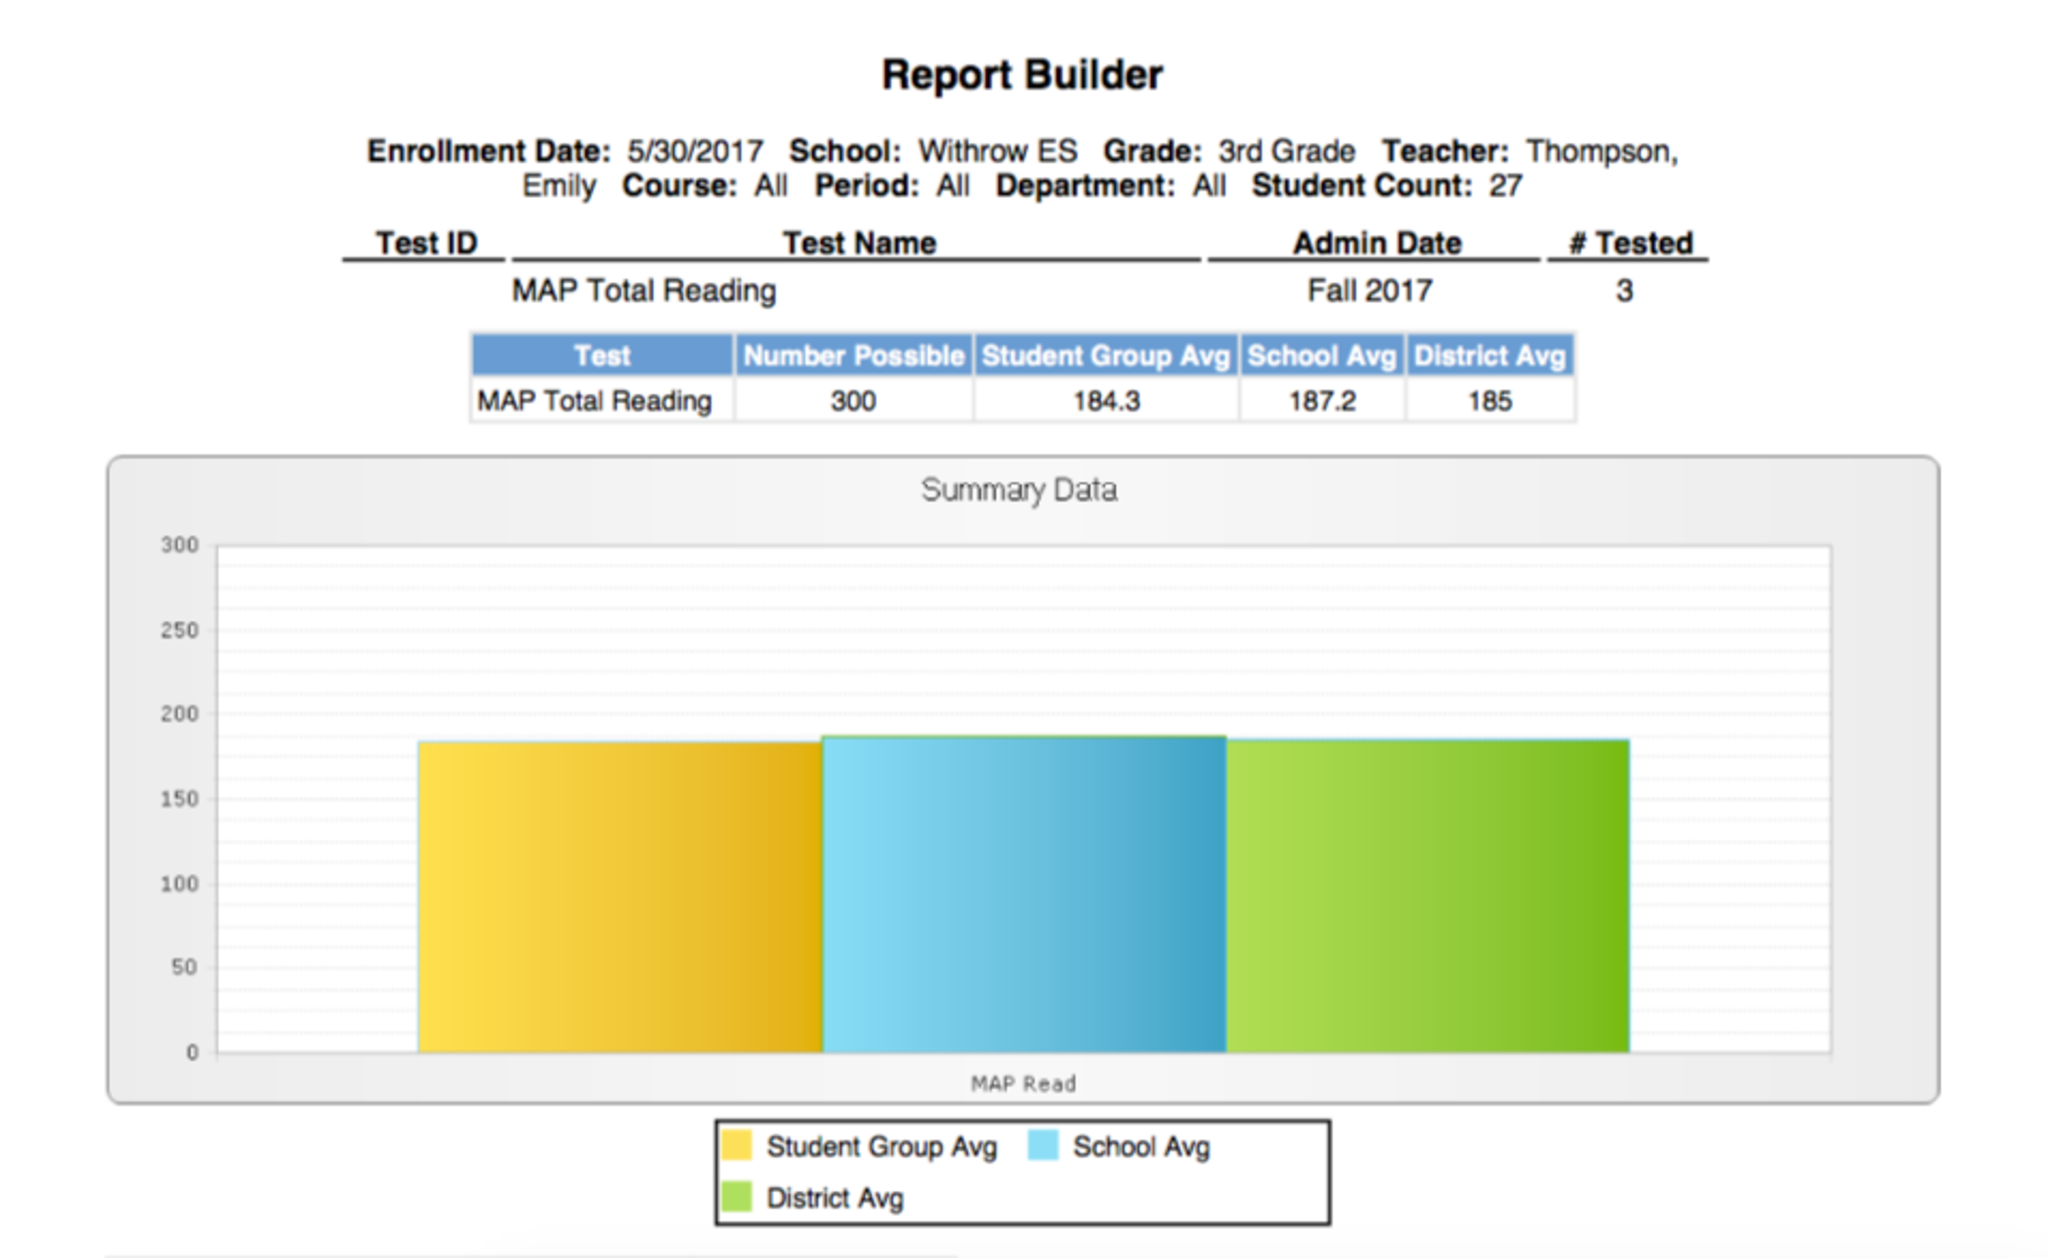Click the # Tested column header

pos(1630,243)
